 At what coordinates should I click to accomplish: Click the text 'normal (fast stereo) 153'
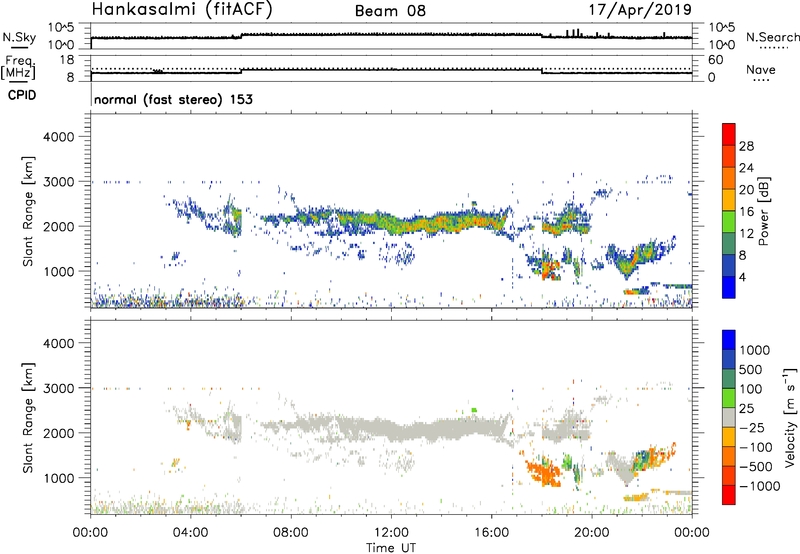[x=173, y=99]
